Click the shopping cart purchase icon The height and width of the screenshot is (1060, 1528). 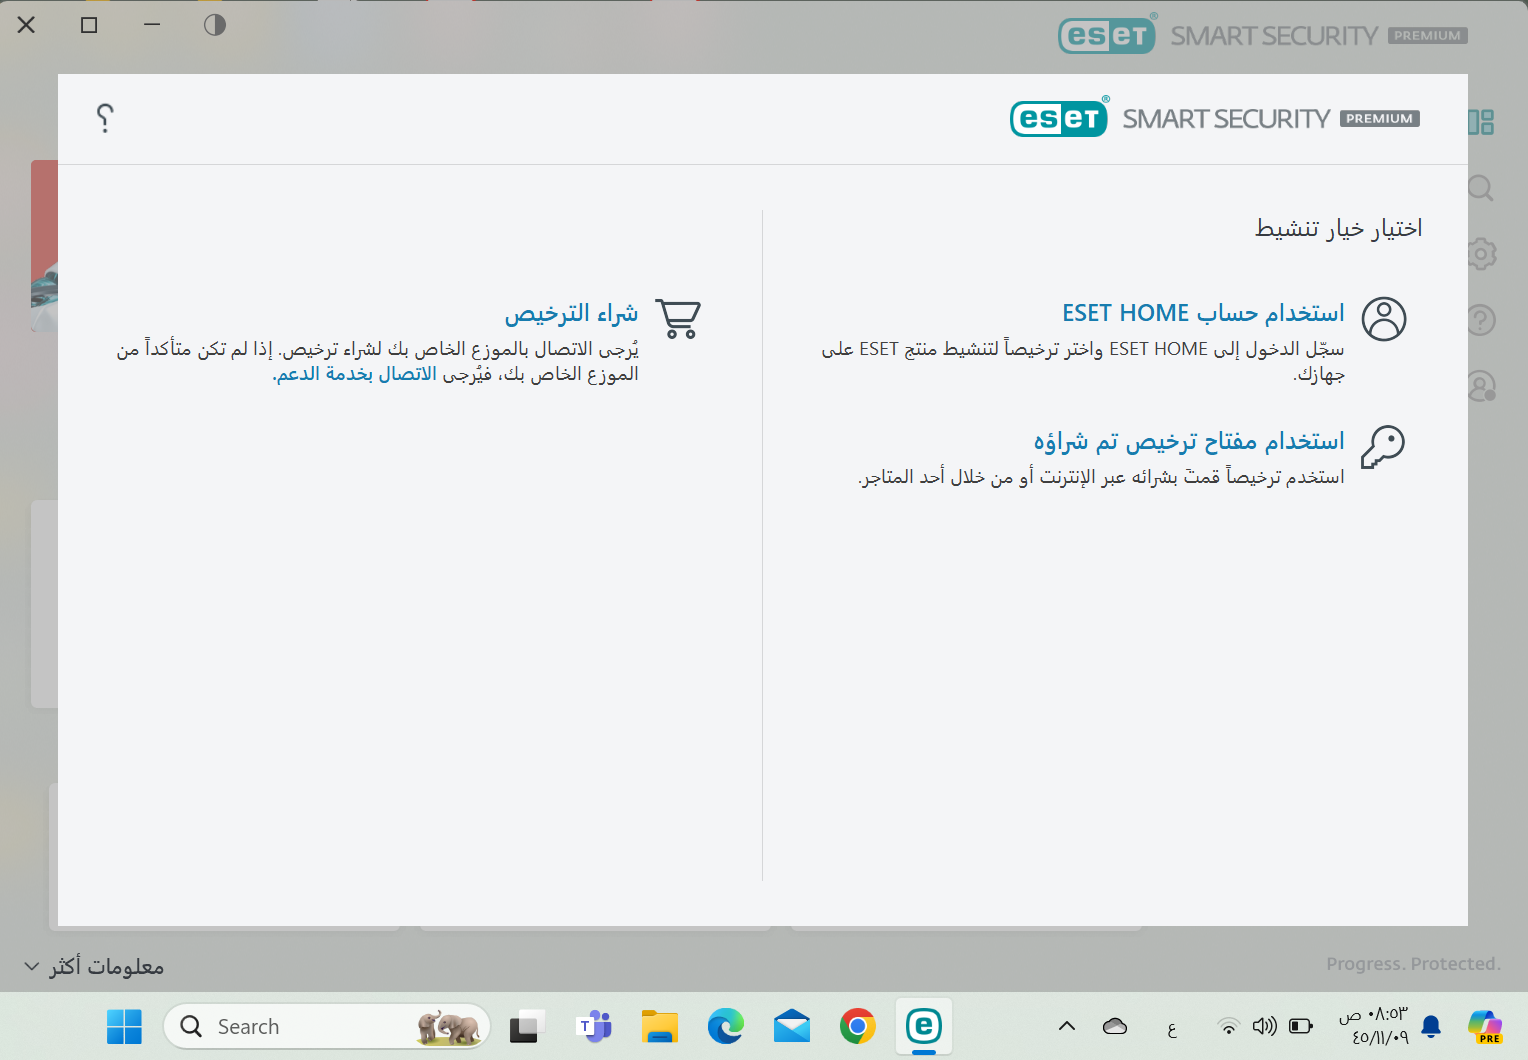(678, 319)
